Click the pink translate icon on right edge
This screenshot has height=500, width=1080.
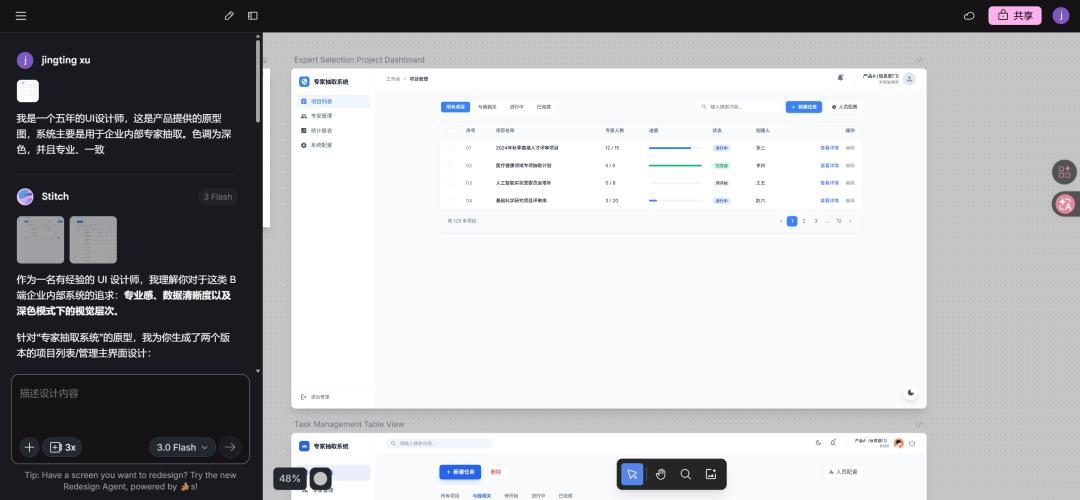[1066, 204]
